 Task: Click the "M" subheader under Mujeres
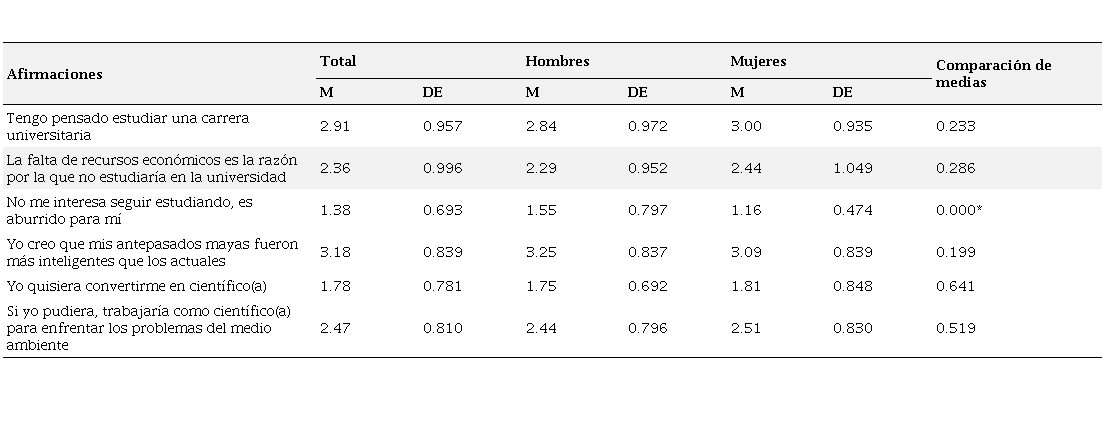tap(737, 92)
